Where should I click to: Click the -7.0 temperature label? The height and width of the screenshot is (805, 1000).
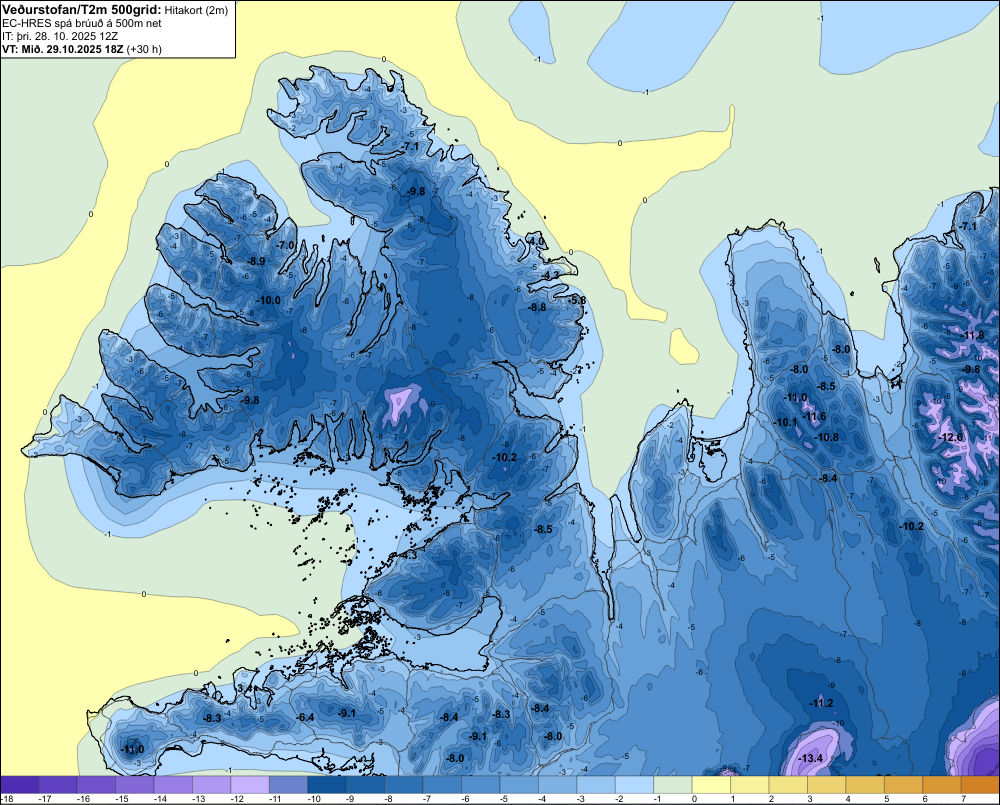pyautogui.click(x=285, y=245)
